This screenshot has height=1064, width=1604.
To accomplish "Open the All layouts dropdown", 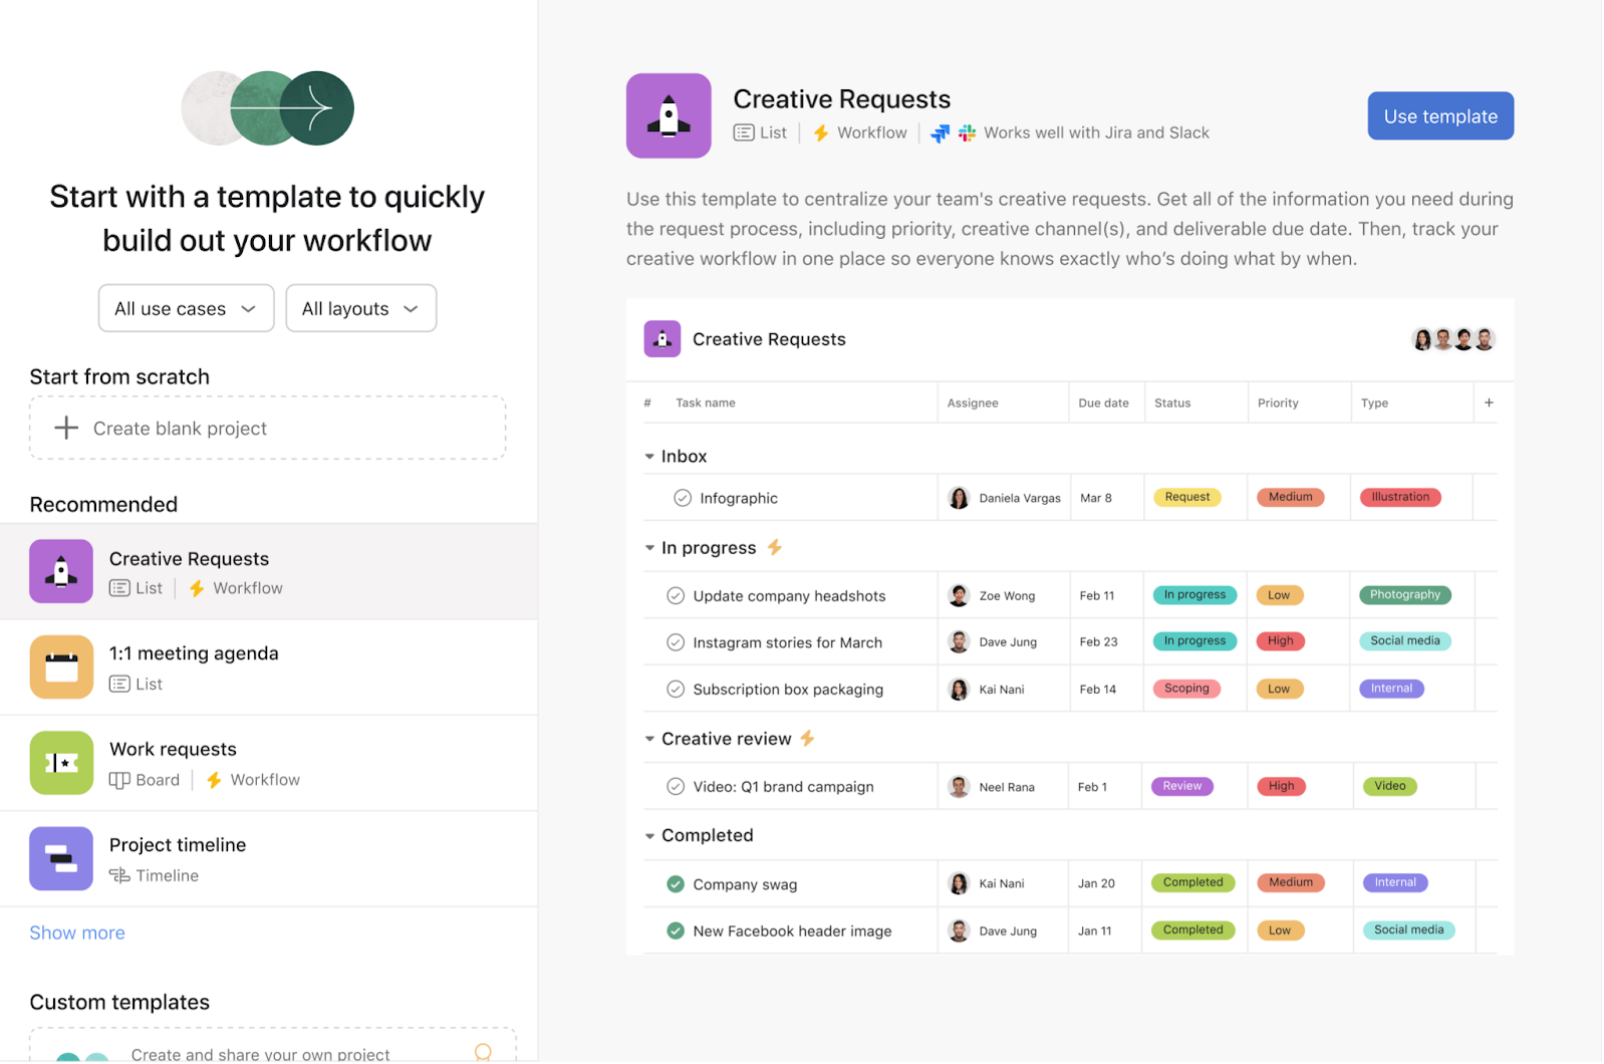I will pos(362,309).
